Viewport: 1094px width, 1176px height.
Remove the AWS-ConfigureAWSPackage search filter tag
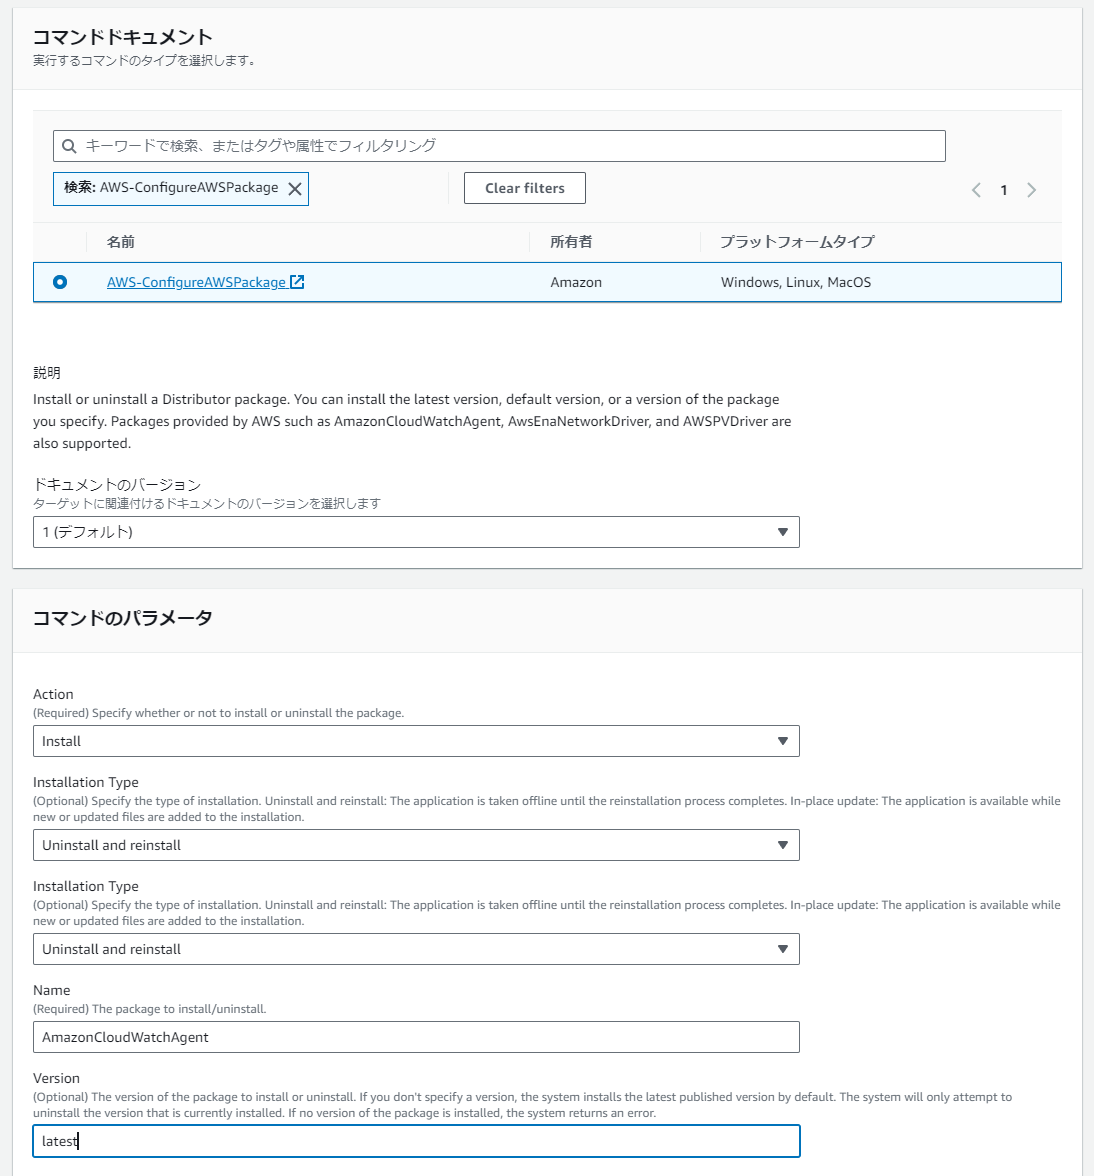click(293, 188)
